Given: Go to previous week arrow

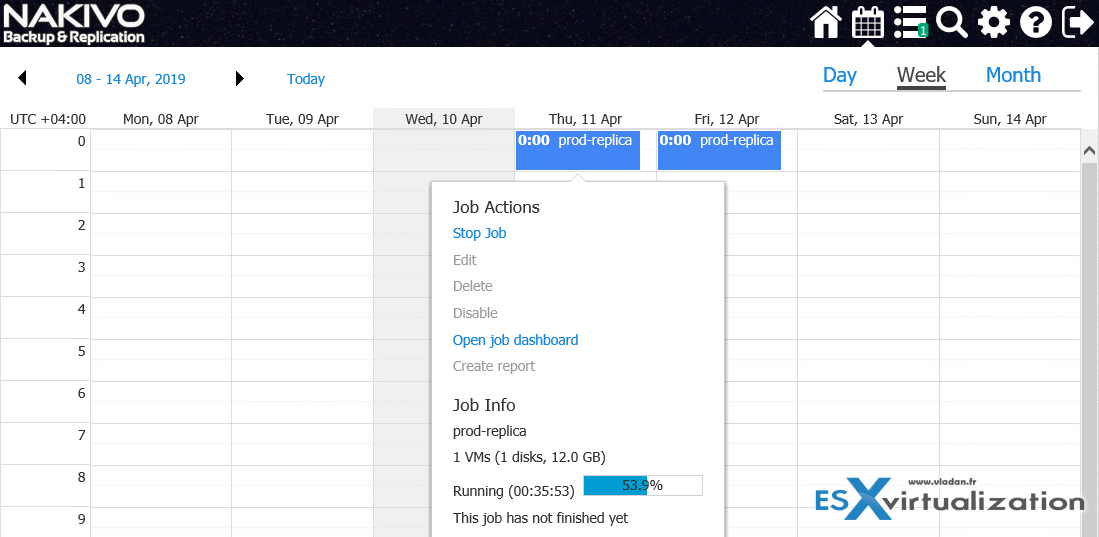Looking at the screenshot, I should 22,79.
